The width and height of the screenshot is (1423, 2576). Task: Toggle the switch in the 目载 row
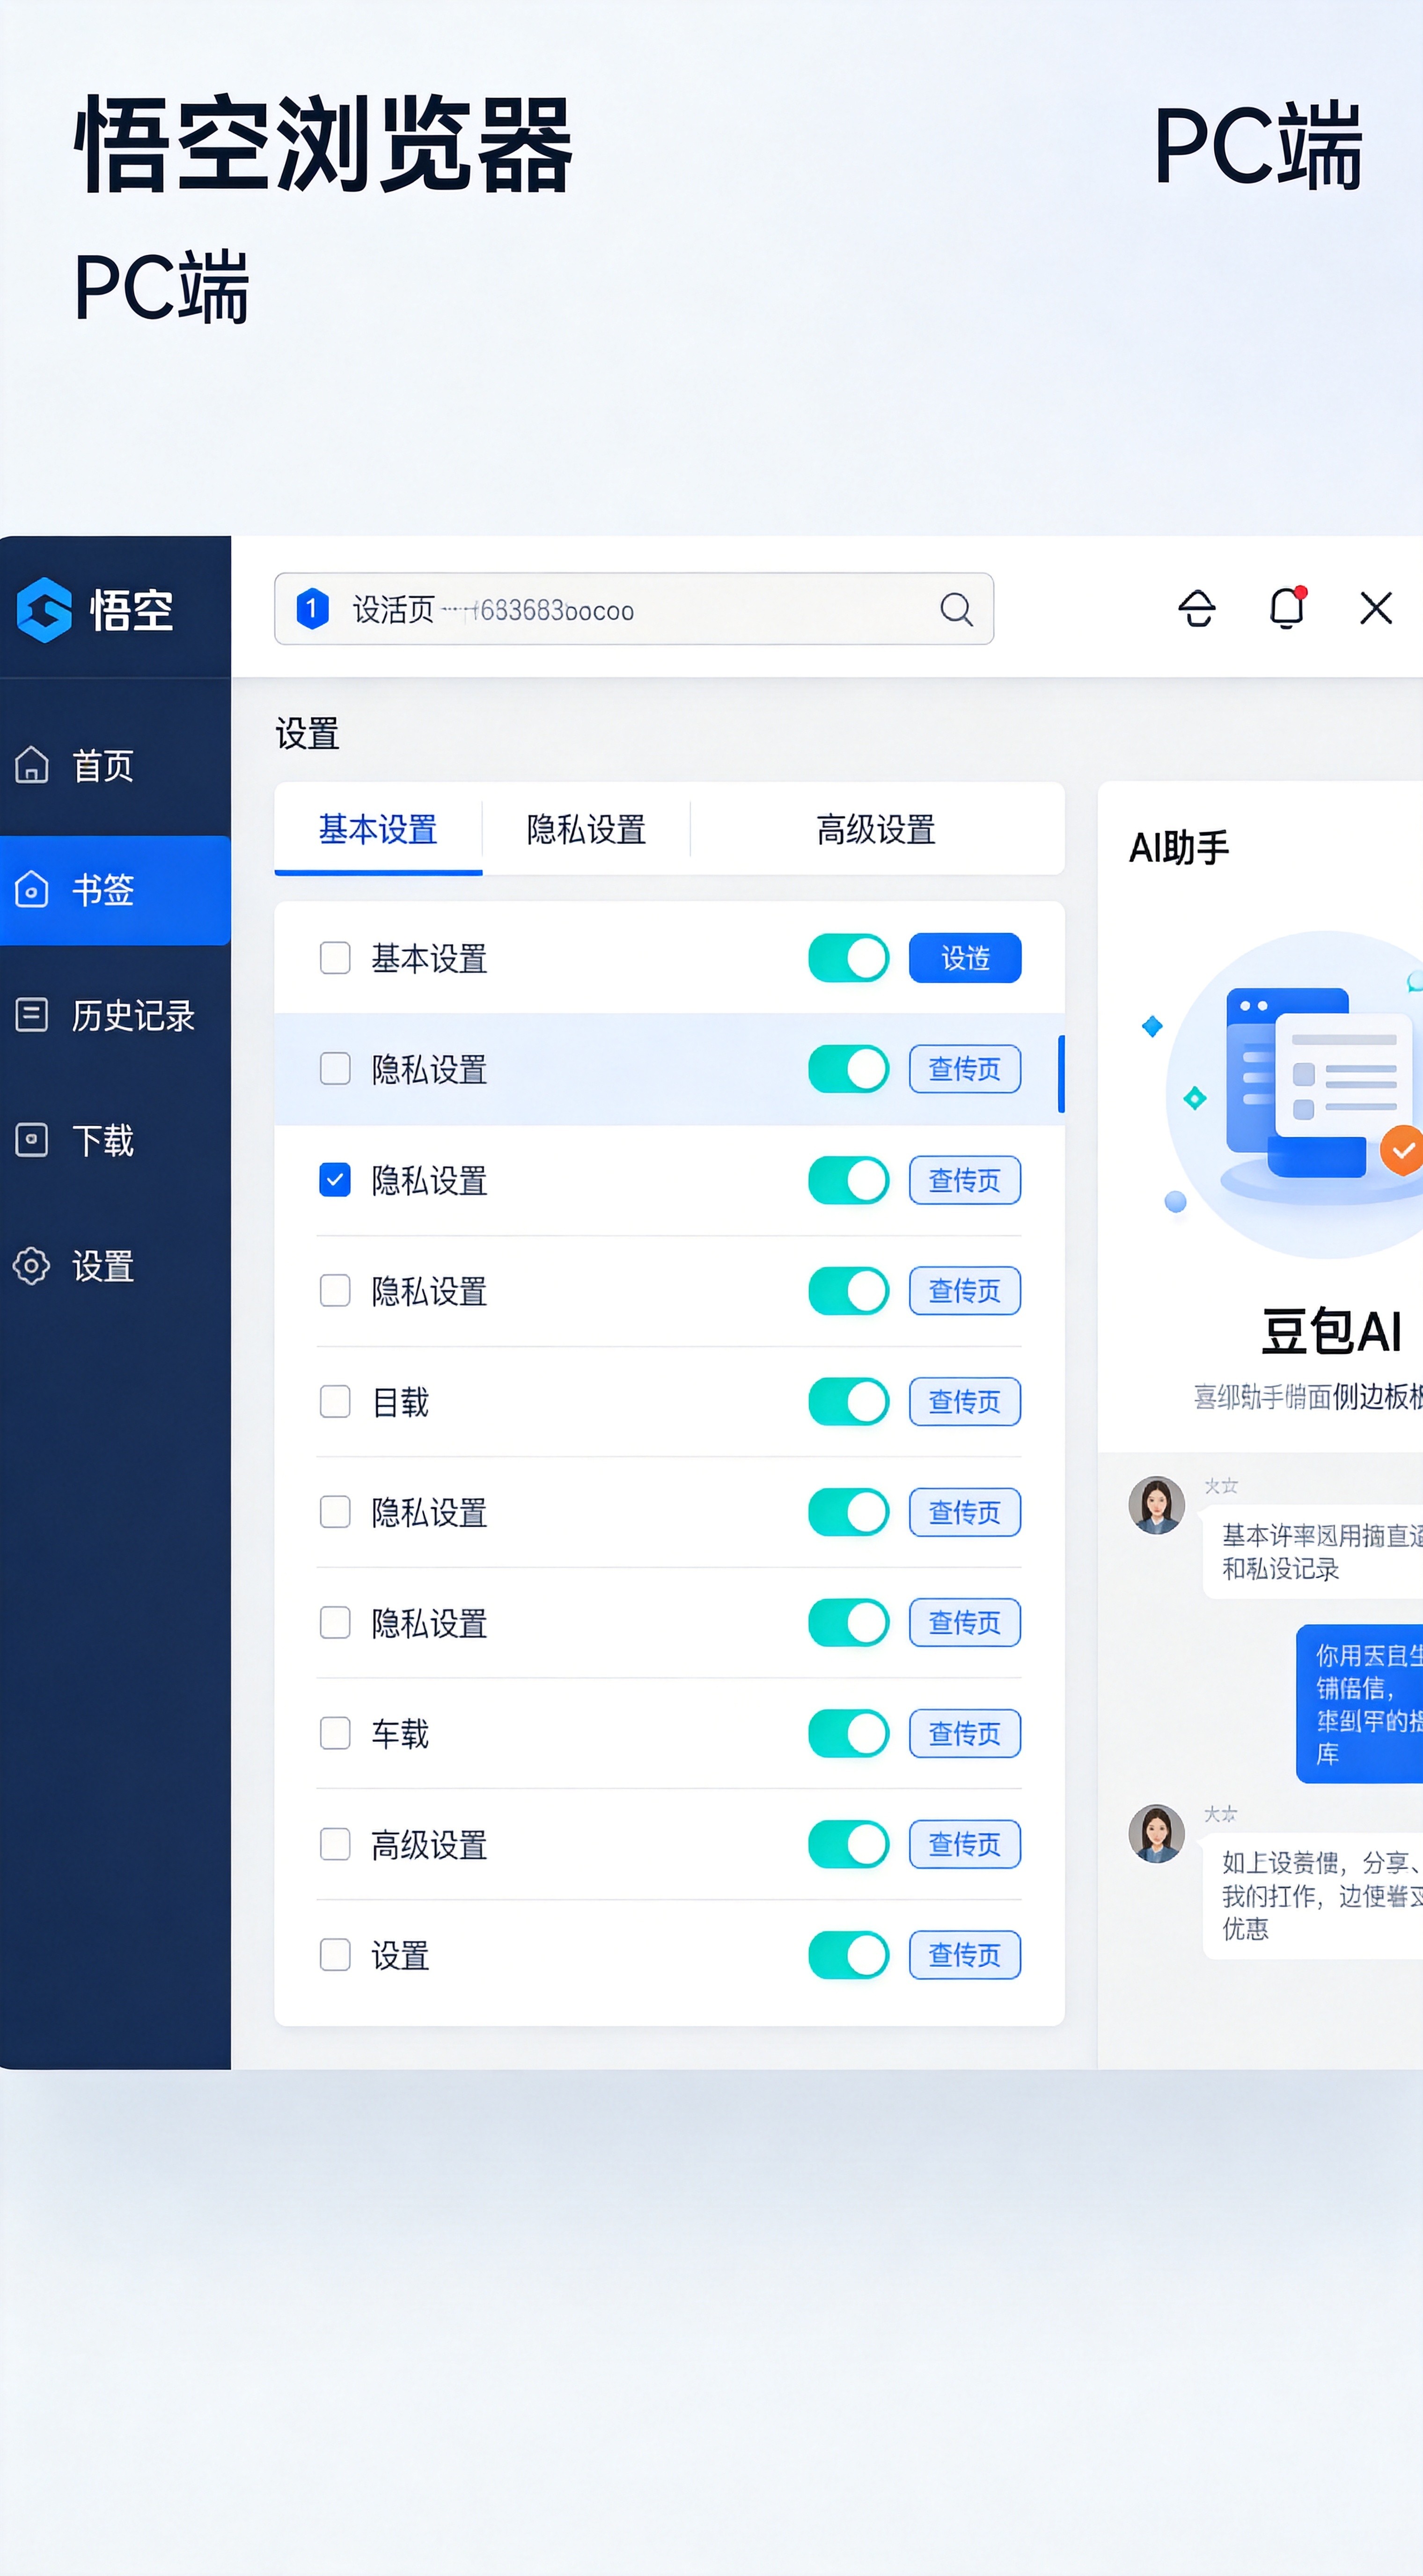[849, 1401]
